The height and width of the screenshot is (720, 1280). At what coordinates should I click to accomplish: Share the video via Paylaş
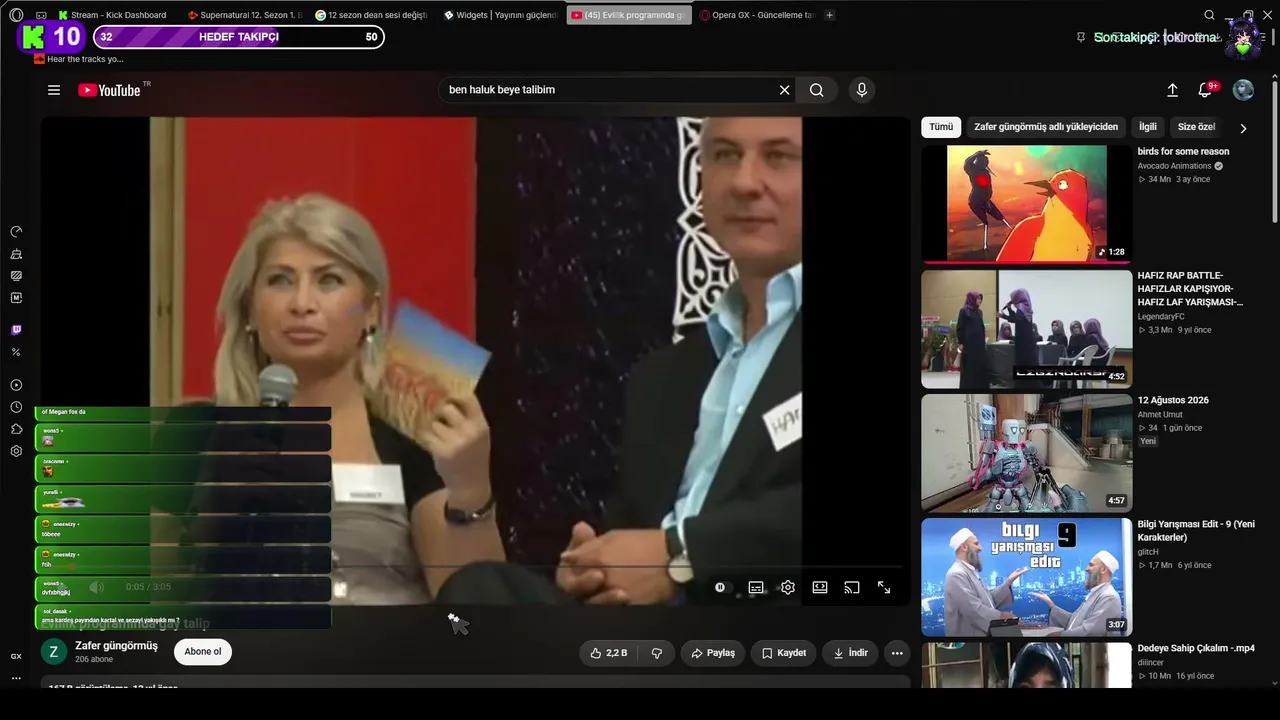(713, 653)
